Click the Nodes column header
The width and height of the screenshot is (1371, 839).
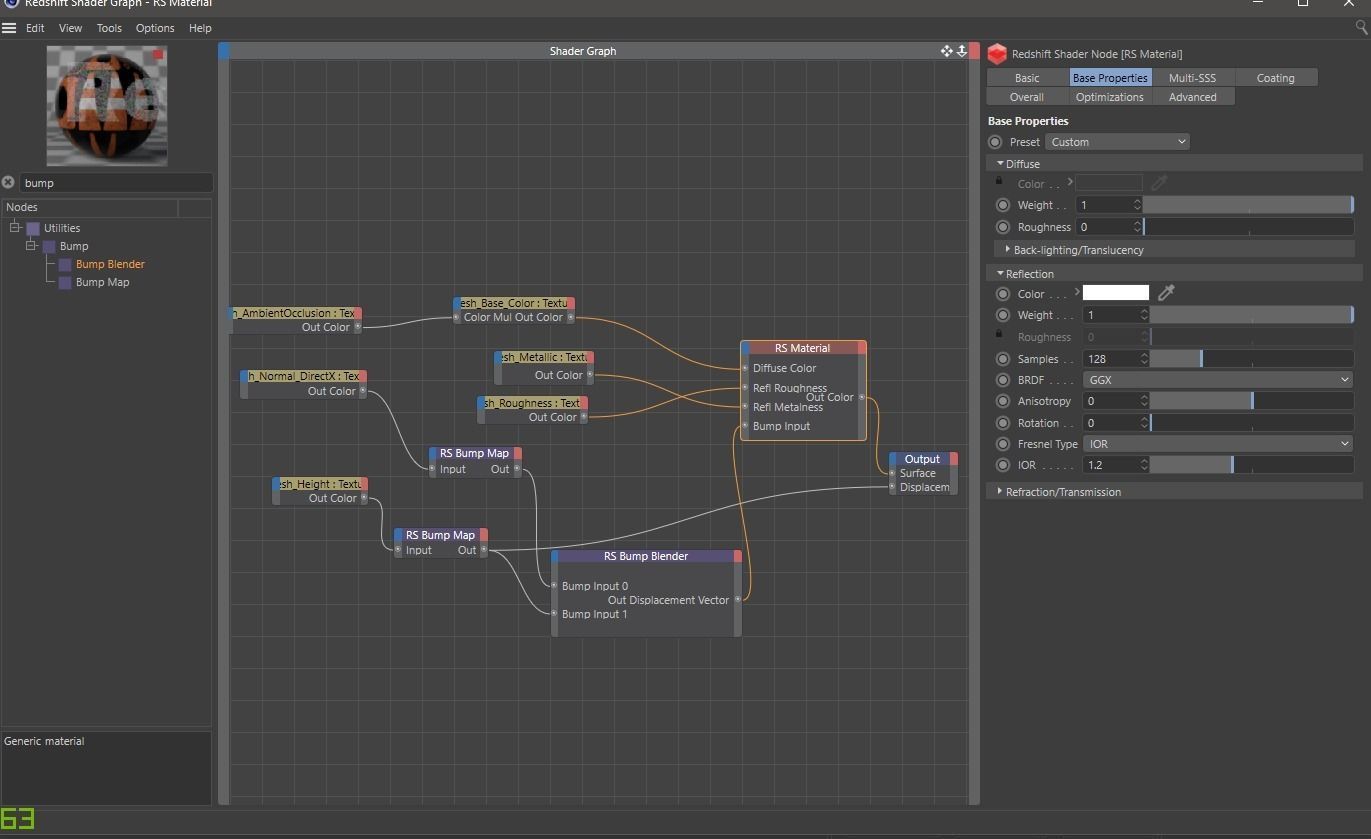tap(90, 207)
